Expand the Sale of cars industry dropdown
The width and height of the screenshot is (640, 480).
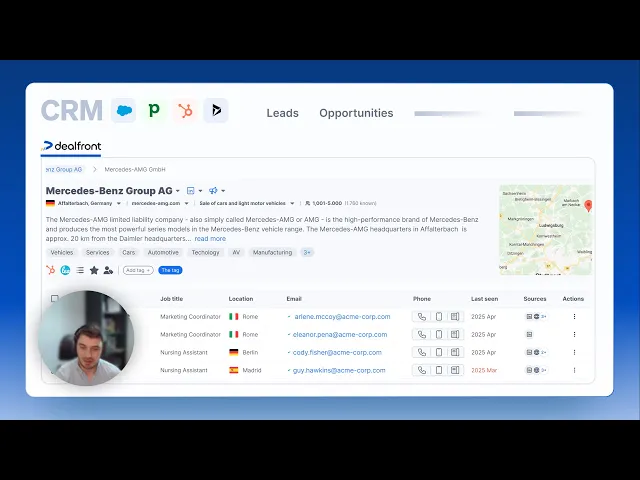pyautogui.click(x=292, y=203)
